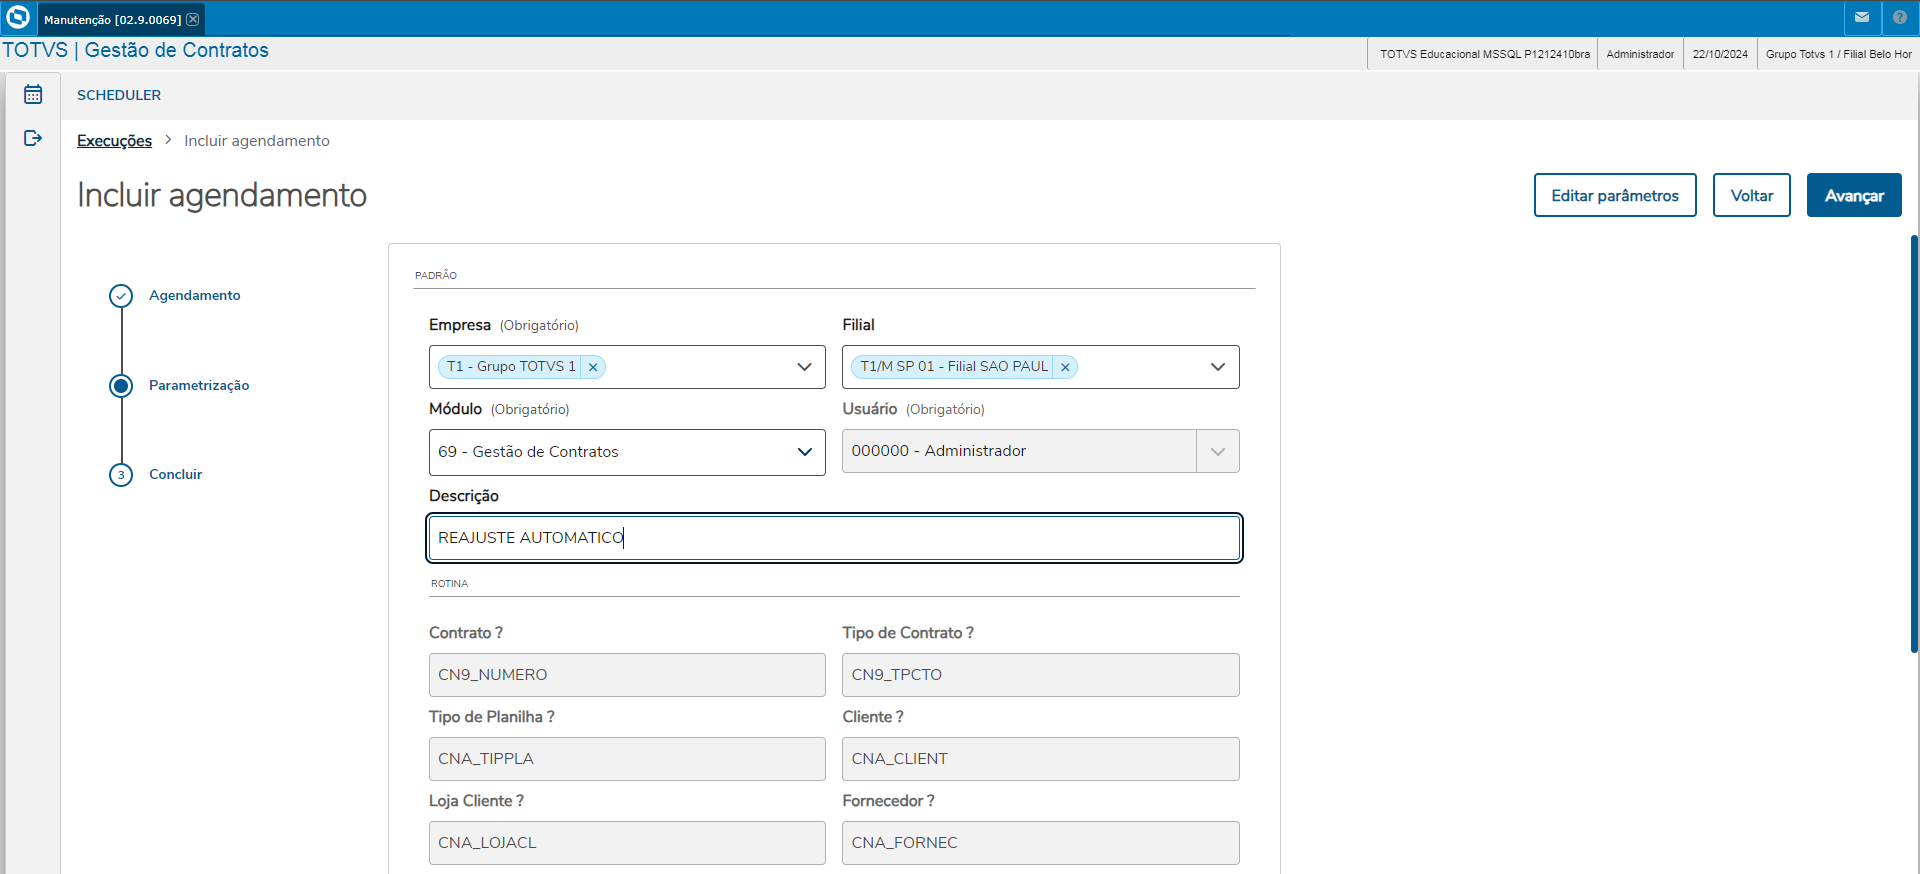Screen dimensions: 1920x874
Task: Go back to Execuções breadcrumb
Action: click(x=114, y=141)
